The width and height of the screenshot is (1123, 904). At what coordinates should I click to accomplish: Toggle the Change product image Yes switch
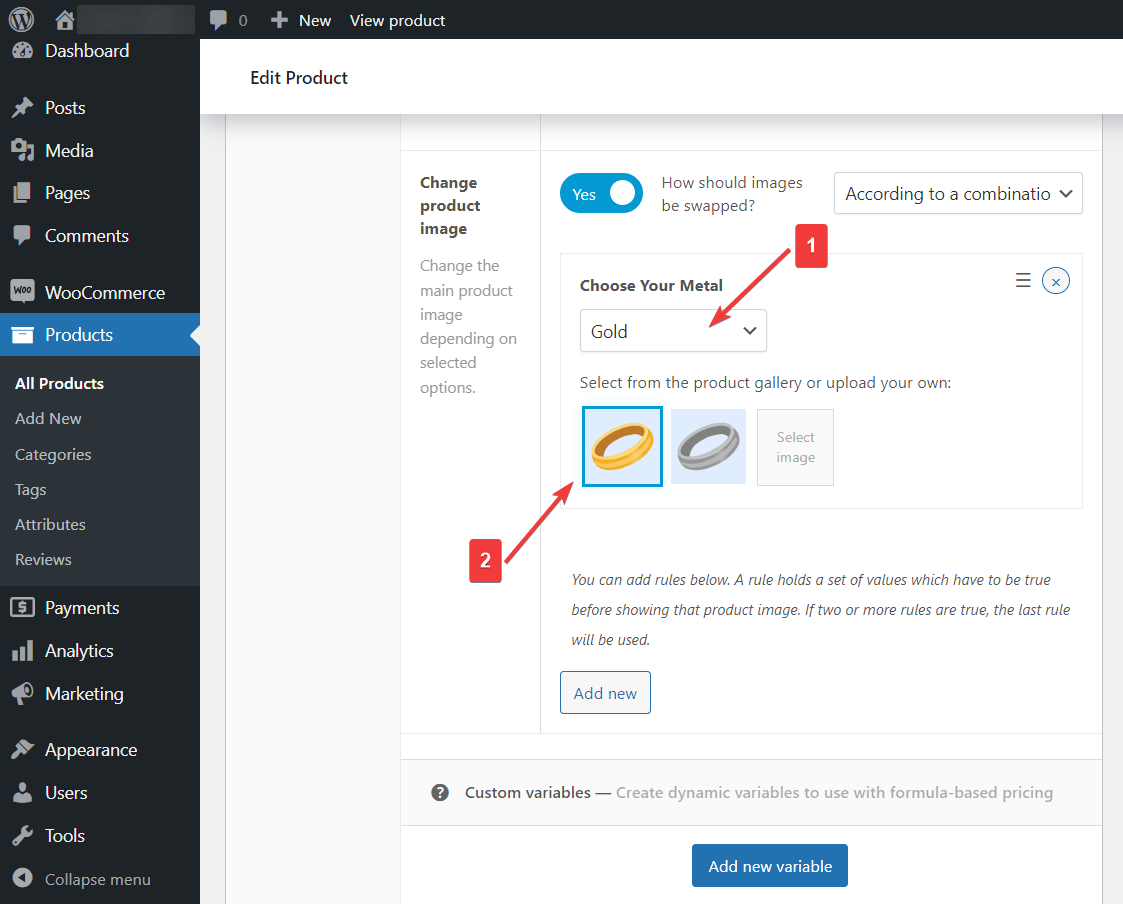coord(601,193)
